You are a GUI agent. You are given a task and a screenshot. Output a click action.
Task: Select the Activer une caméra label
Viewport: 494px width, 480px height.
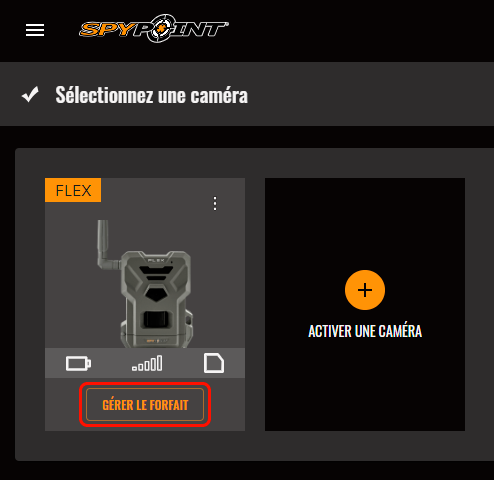click(365, 331)
